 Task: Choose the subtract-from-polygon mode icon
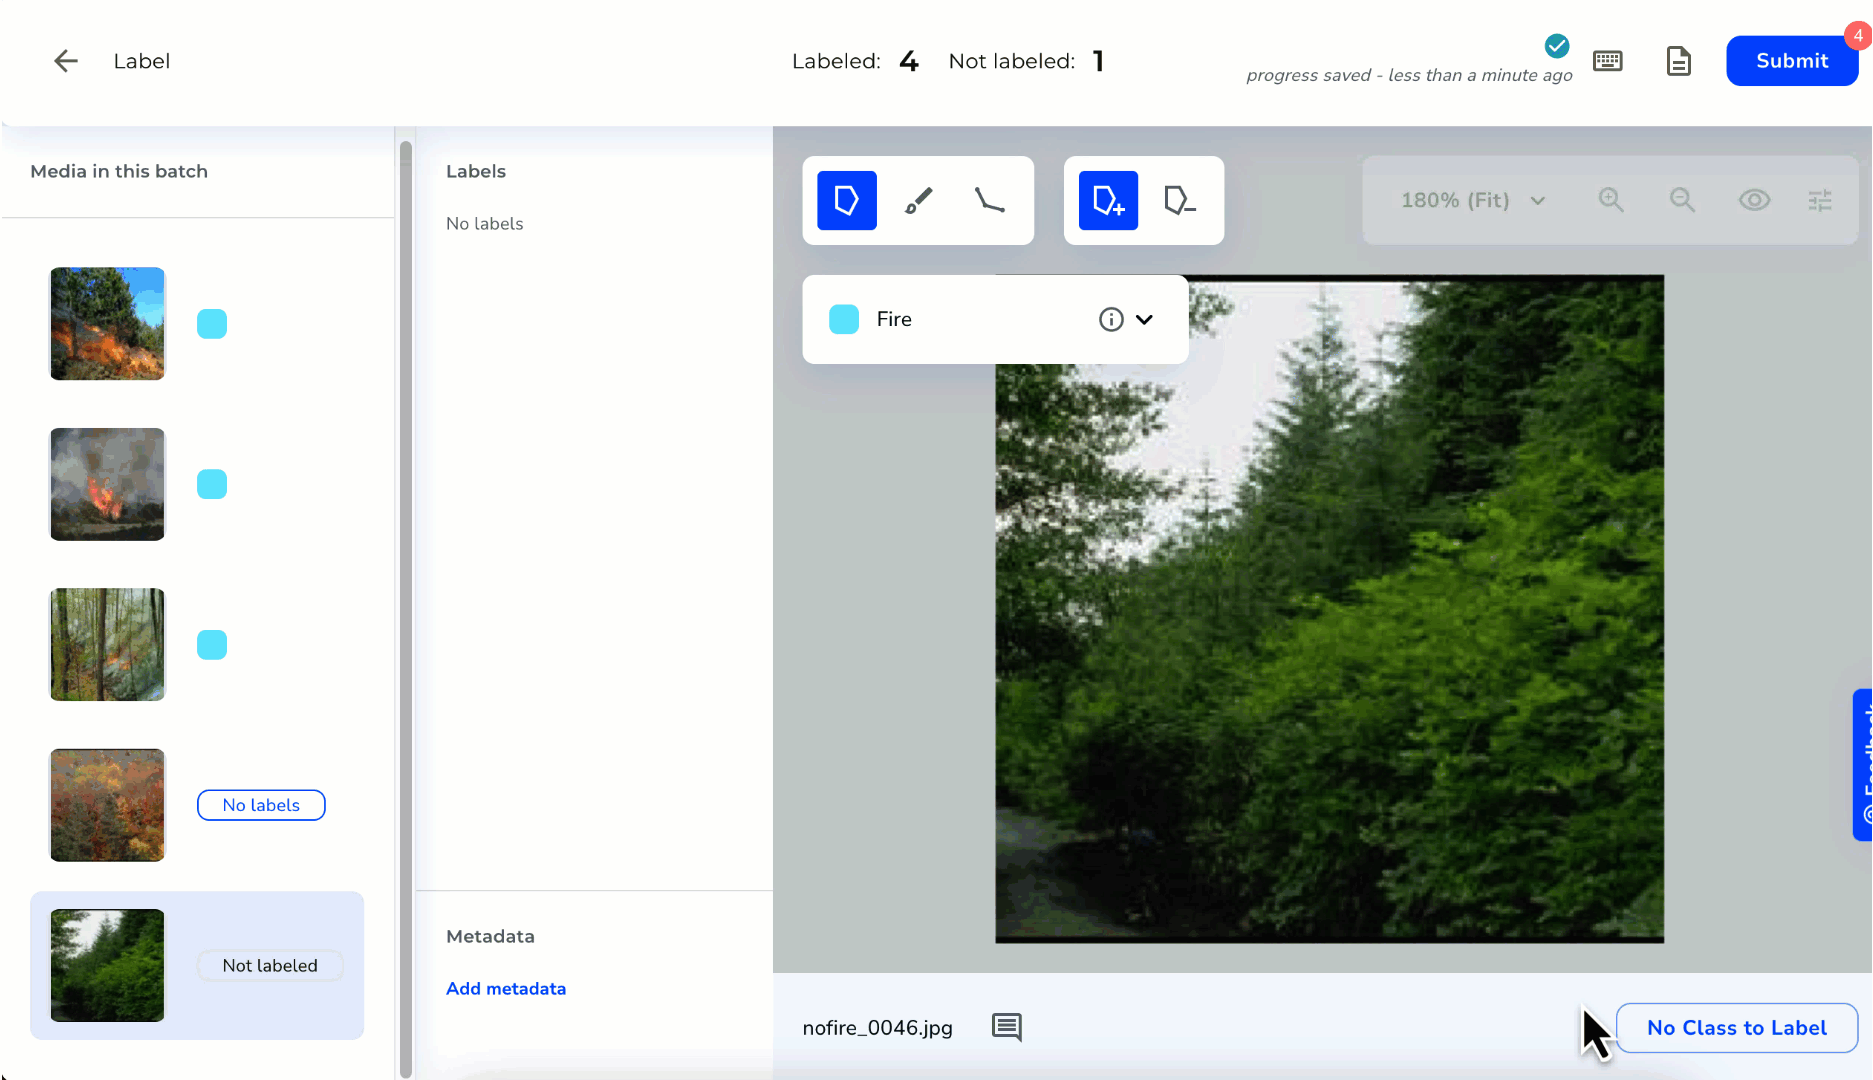1180,200
